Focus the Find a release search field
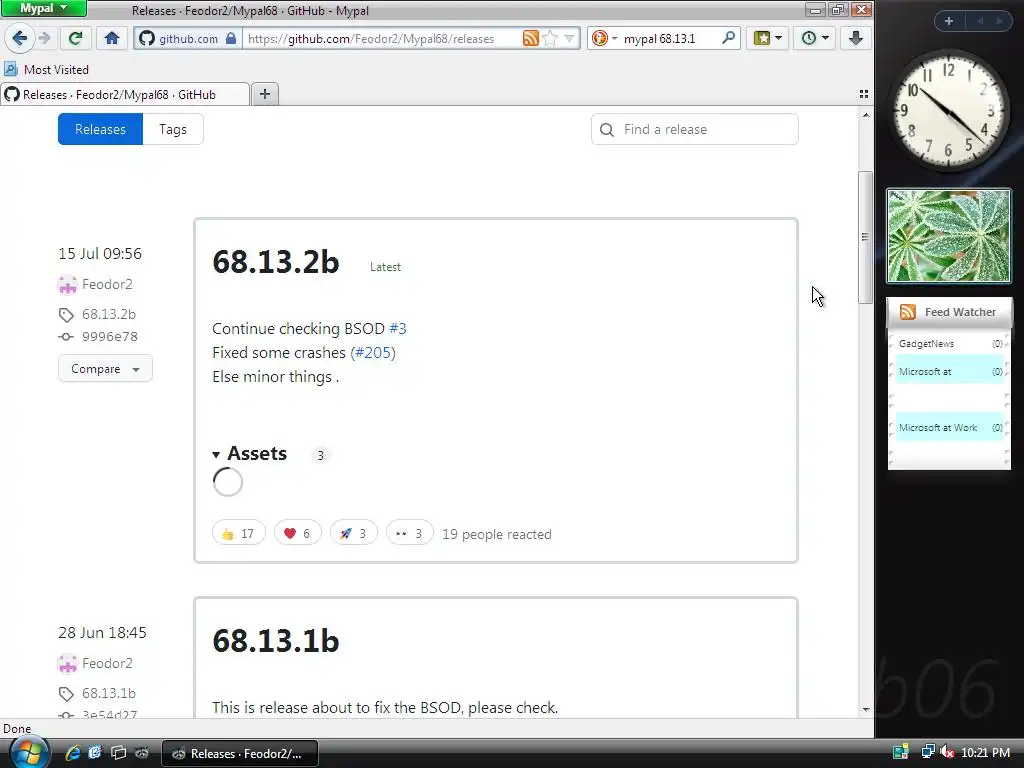Viewport: 1024px width, 768px height. click(695, 129)
